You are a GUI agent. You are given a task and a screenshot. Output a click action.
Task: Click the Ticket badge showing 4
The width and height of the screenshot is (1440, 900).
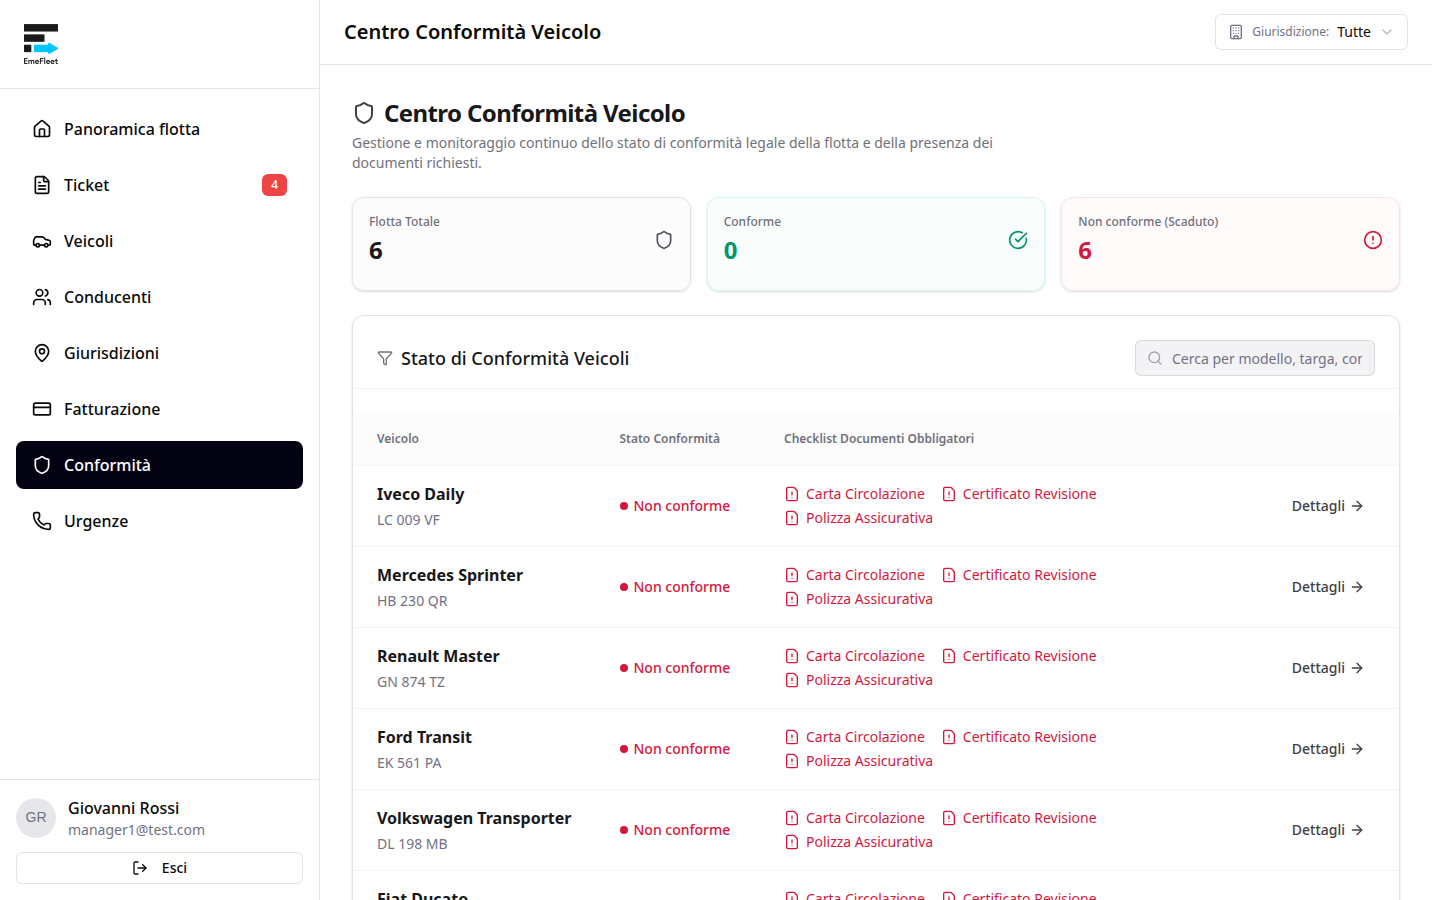point(274,185)
